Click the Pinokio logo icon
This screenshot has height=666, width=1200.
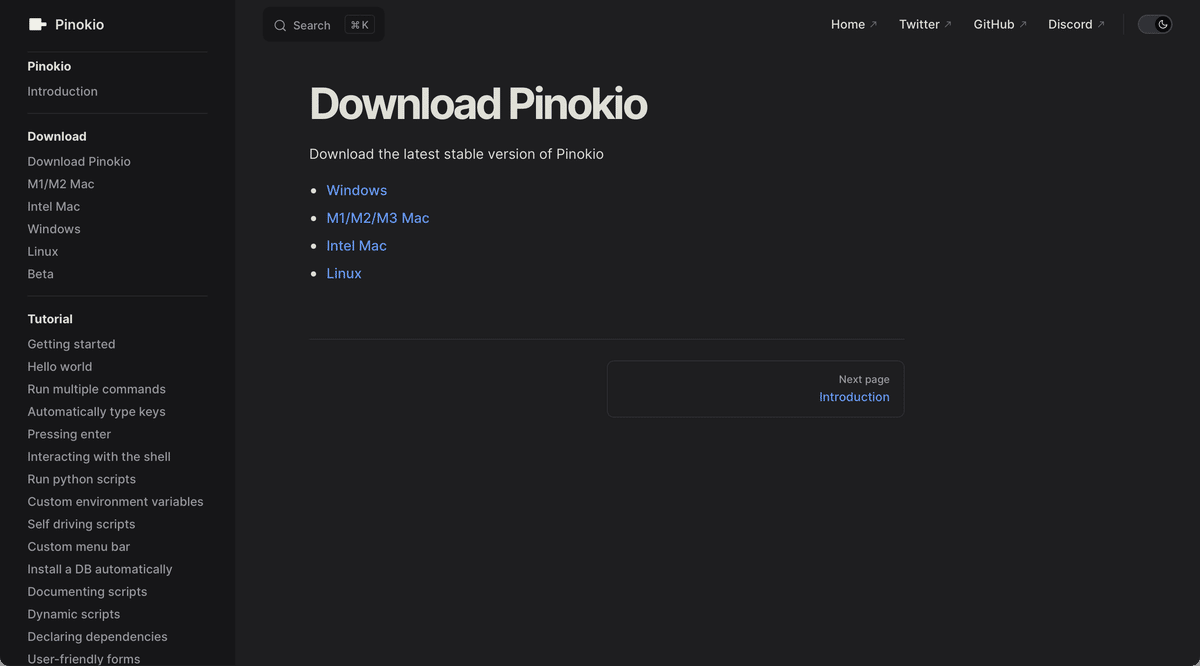(36, 23)
